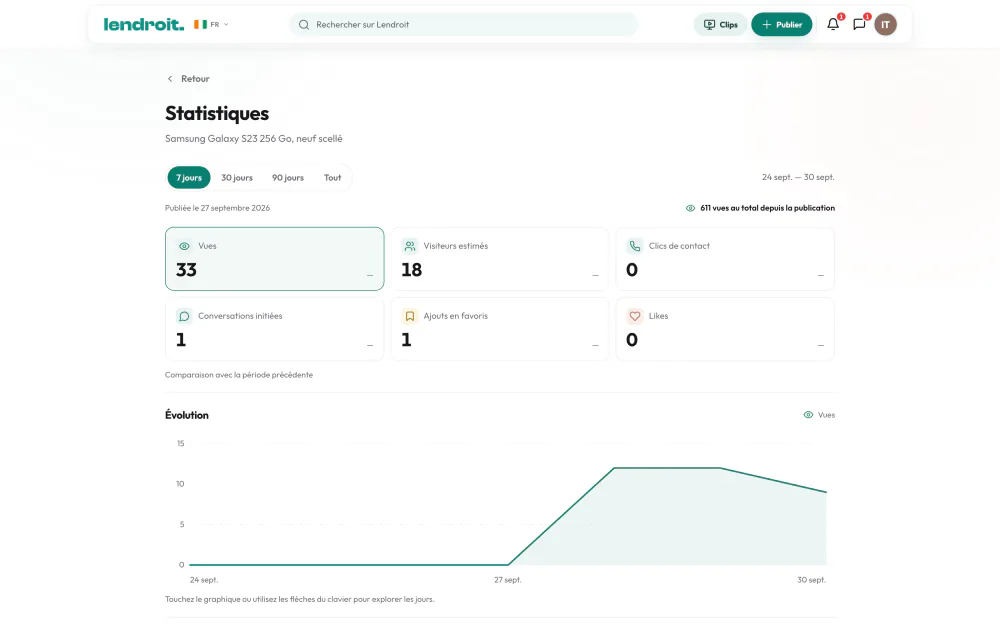Viewport: 1000px width, 625px height.
Task: Open the Clips section
Action: 721,24
